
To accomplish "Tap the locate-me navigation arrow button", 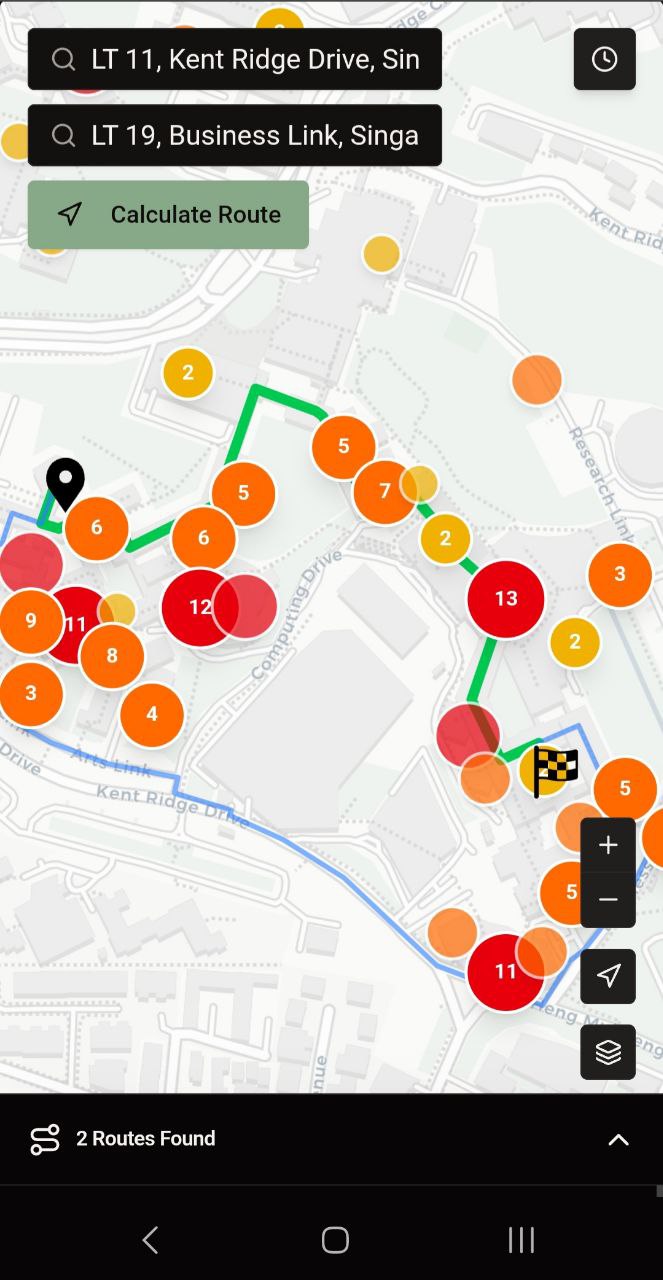I will (x=608, y=976).
